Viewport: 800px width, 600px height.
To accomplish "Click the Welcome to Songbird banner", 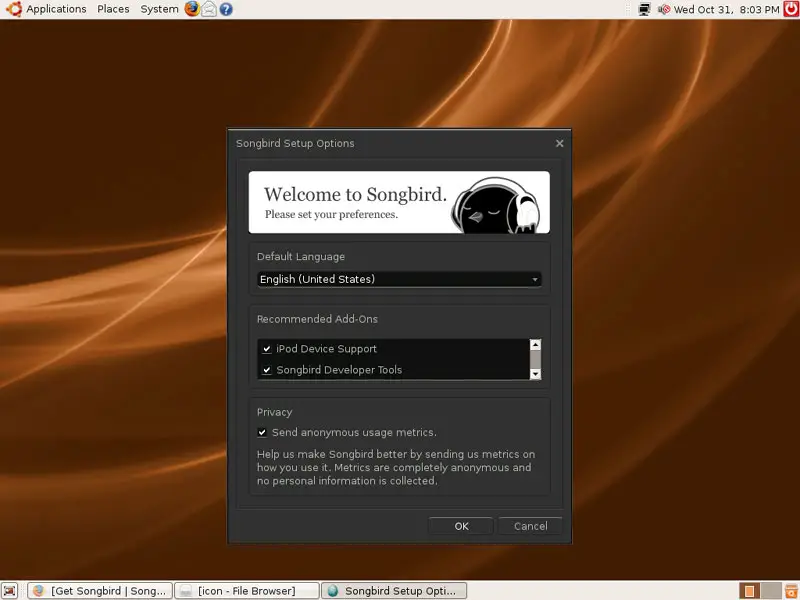I will click(x=399, y=202).
